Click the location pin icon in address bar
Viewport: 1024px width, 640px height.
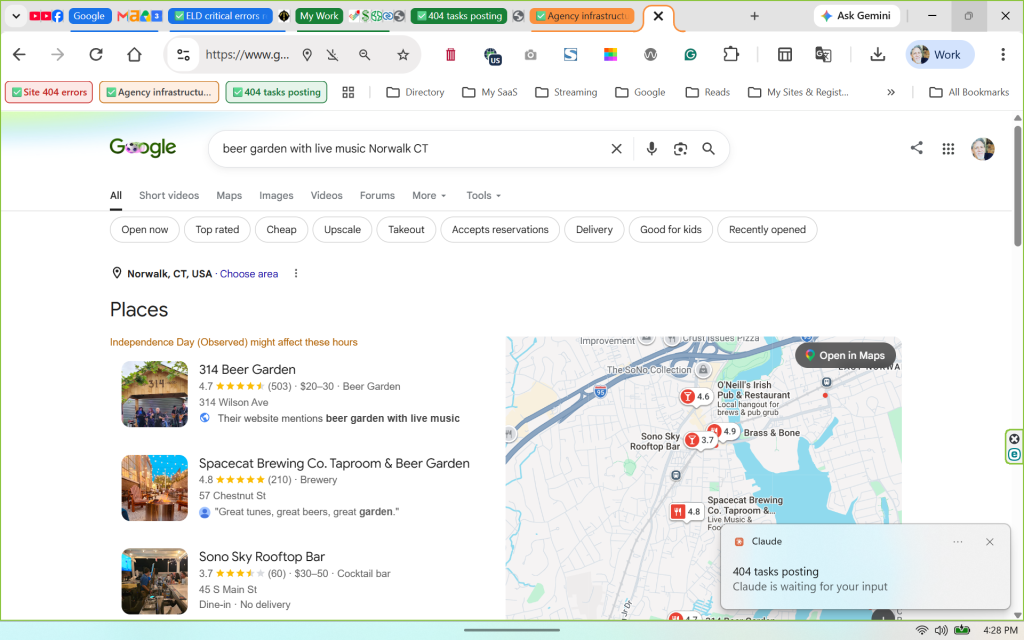pyautogui.click(x=307, y=55)
